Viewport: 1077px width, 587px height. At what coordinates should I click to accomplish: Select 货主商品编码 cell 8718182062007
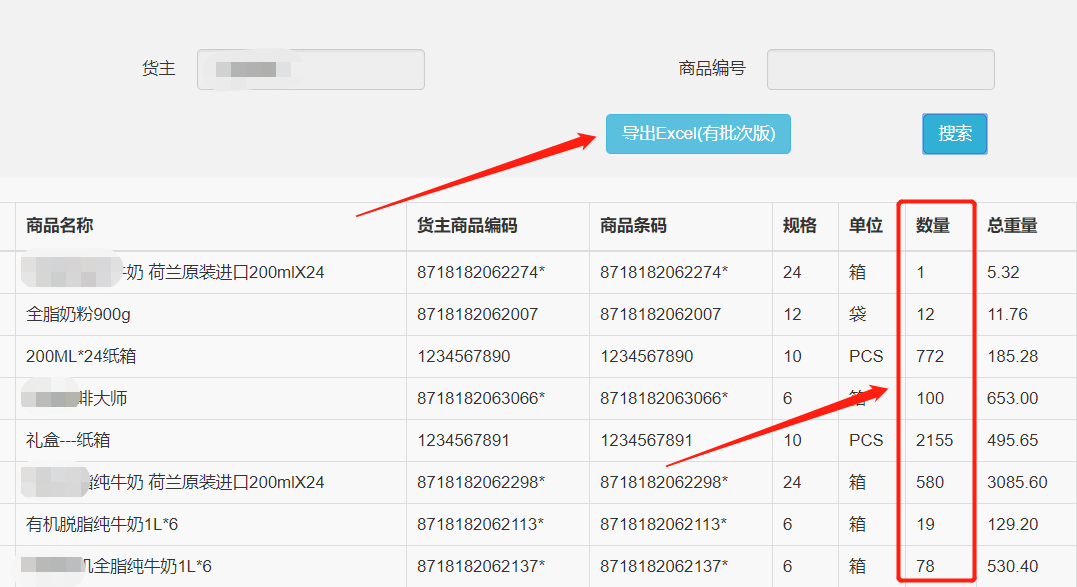477,314
